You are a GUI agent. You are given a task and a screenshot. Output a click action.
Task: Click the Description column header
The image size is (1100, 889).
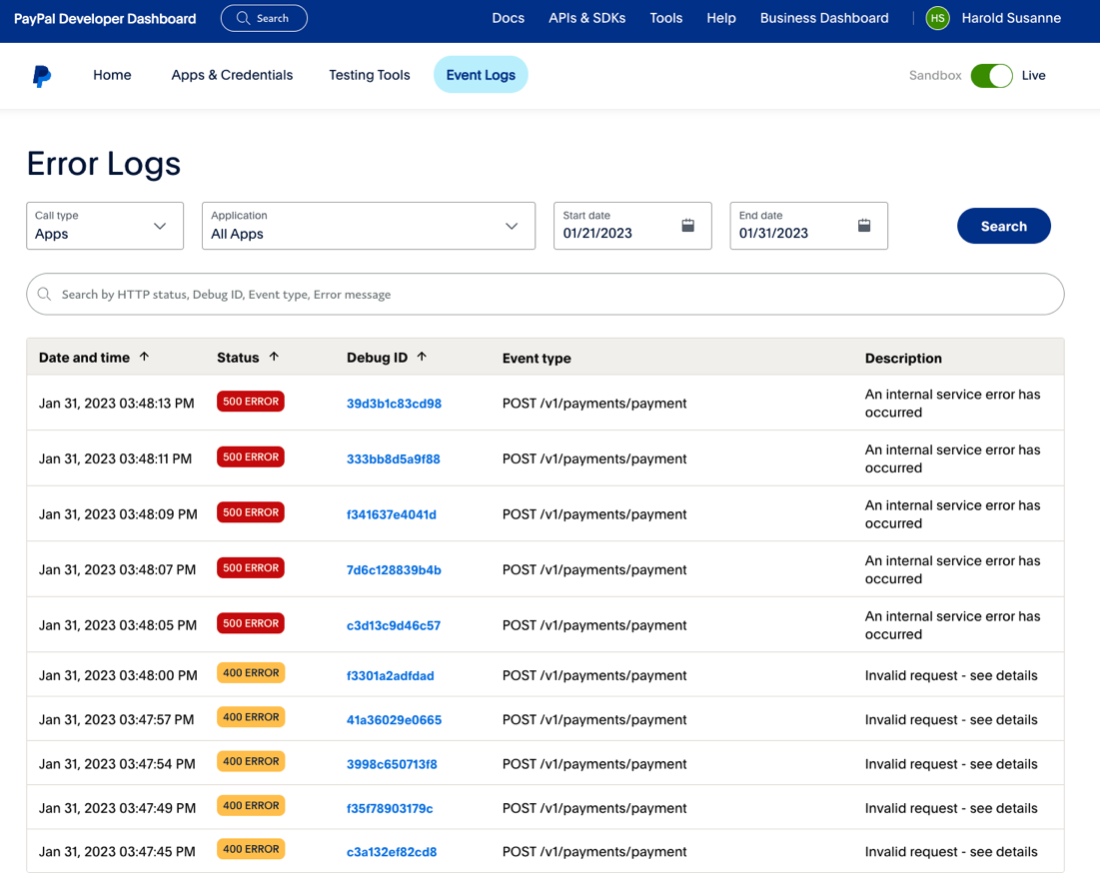[903, 358]
